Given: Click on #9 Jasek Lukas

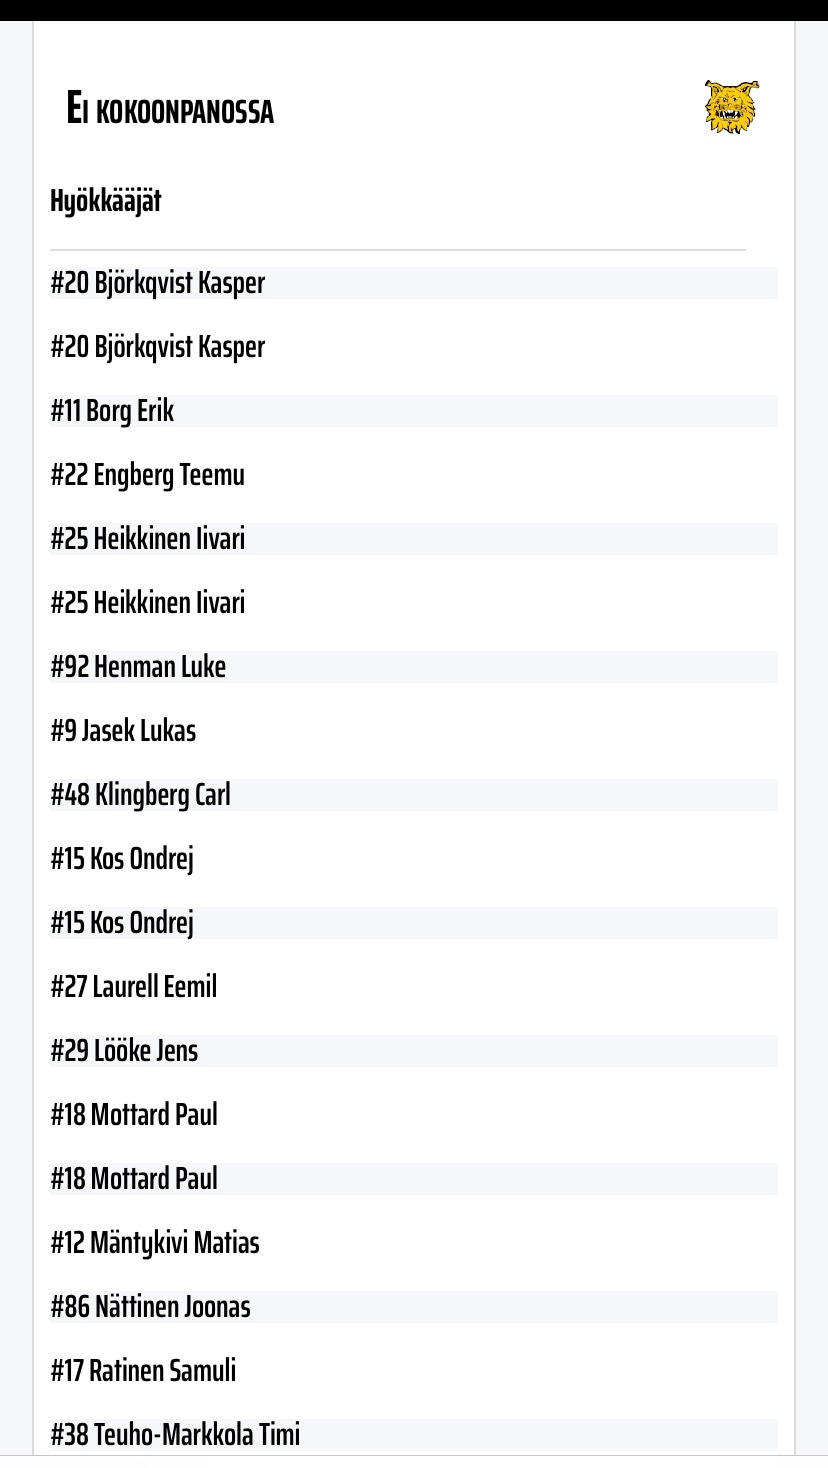Looking at the screenshot, I should [124, 731].
